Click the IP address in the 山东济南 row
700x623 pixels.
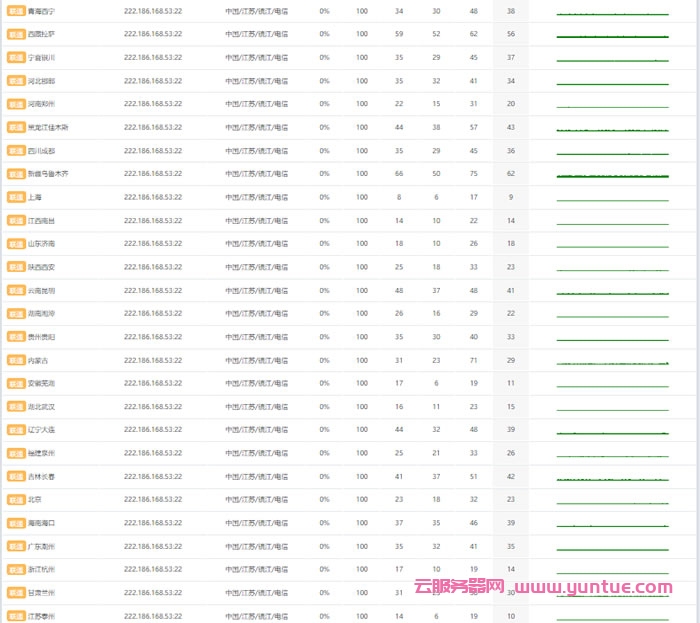(x=153, y=244)
